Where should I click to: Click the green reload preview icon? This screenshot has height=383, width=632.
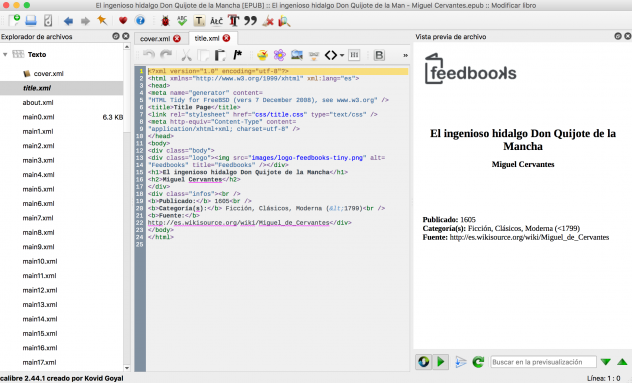pos(478,362)
